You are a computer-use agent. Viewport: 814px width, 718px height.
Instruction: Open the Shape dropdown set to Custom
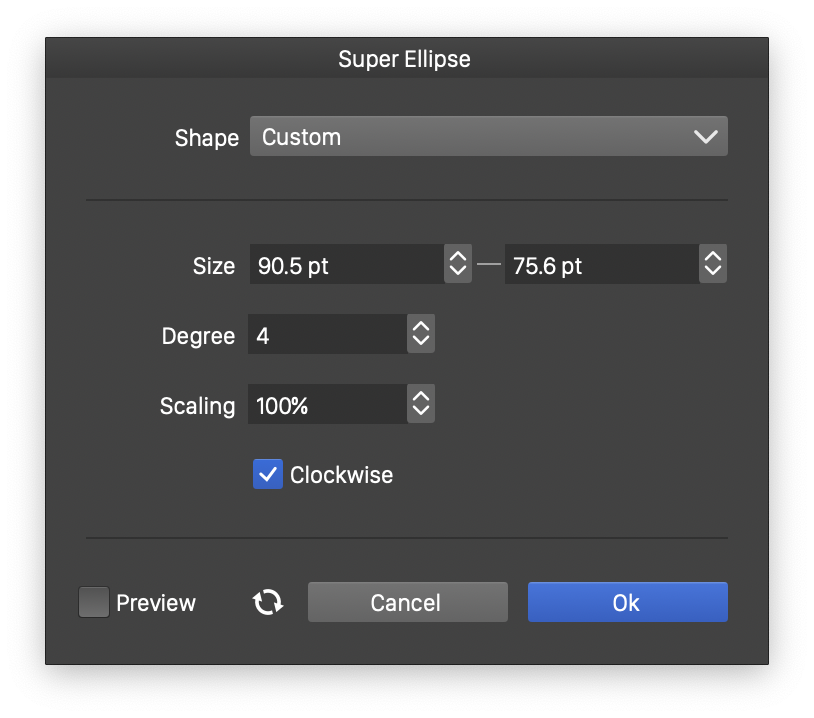coord(488,137)
